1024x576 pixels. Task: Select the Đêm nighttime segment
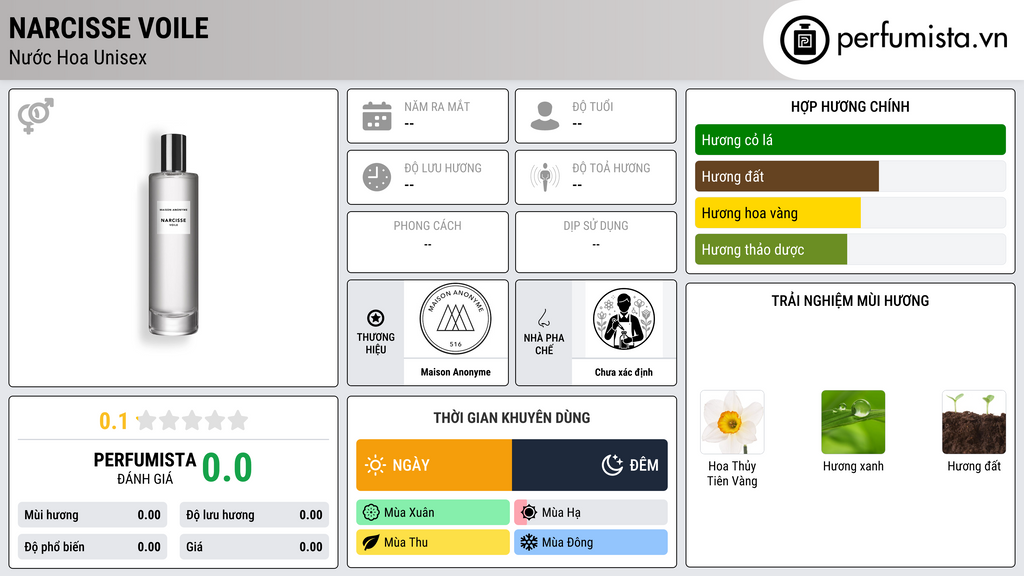[590, 465]
